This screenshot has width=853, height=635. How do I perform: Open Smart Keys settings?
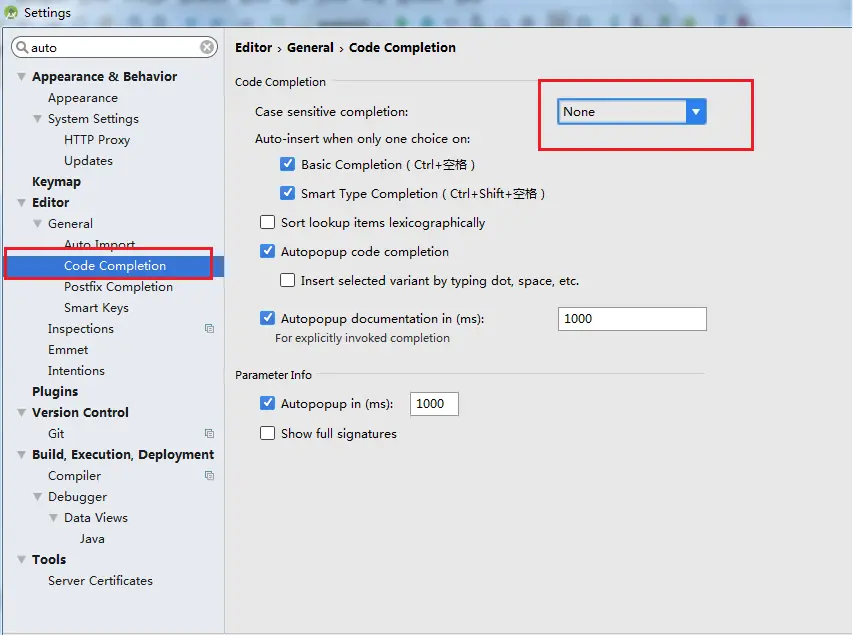[x=96, y=307]
